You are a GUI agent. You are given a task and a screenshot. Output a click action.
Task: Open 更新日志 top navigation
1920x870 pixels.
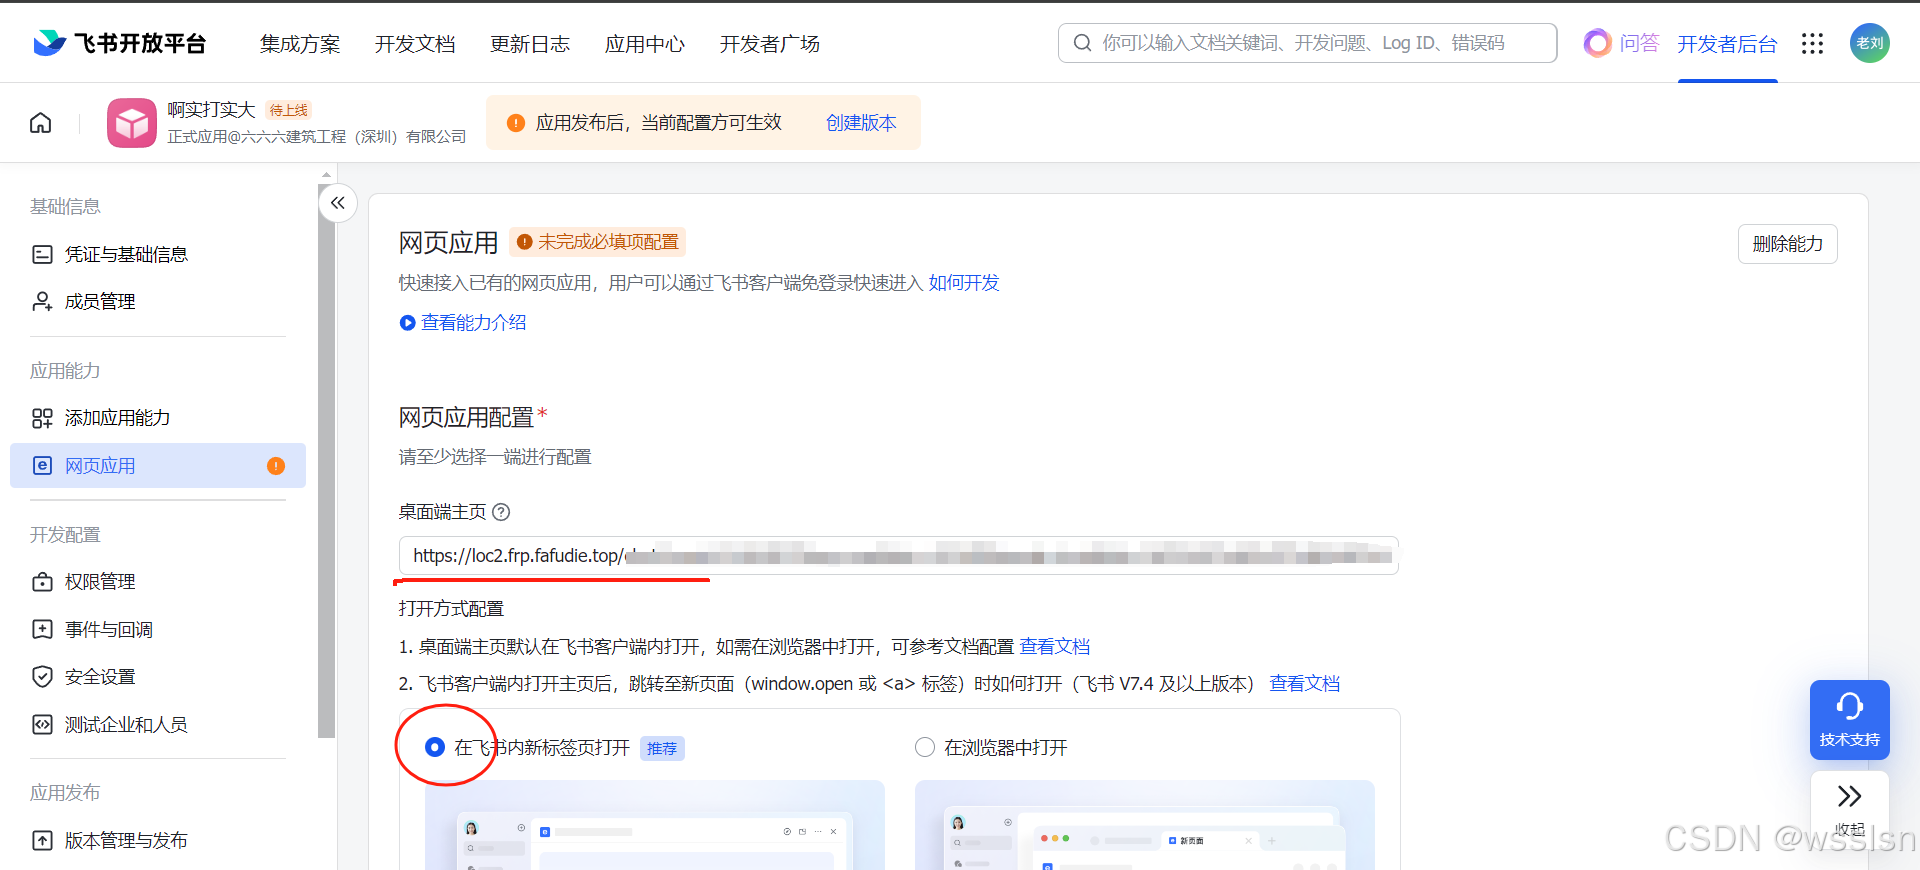530,44
